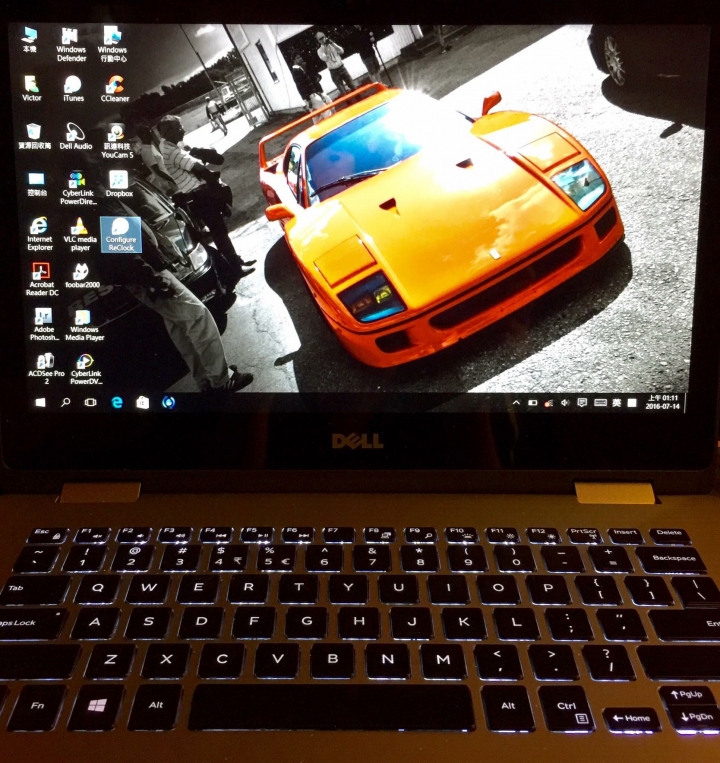The image size is (720, 763).
Task: Open the Adobe Photoshop shortcut
Action: pyautogui.click(x=44, y=324)
